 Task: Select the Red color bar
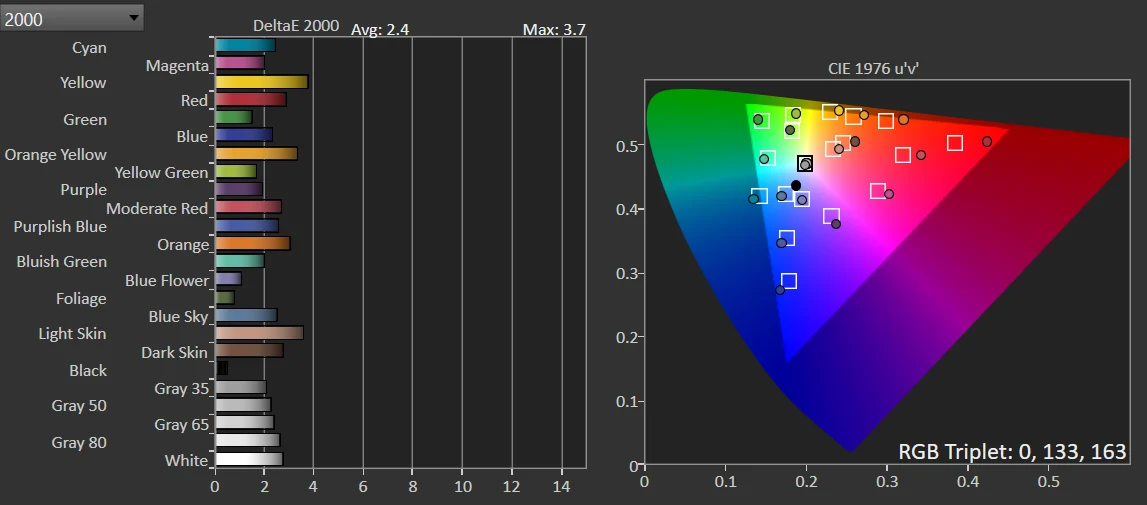coord(250,100)
